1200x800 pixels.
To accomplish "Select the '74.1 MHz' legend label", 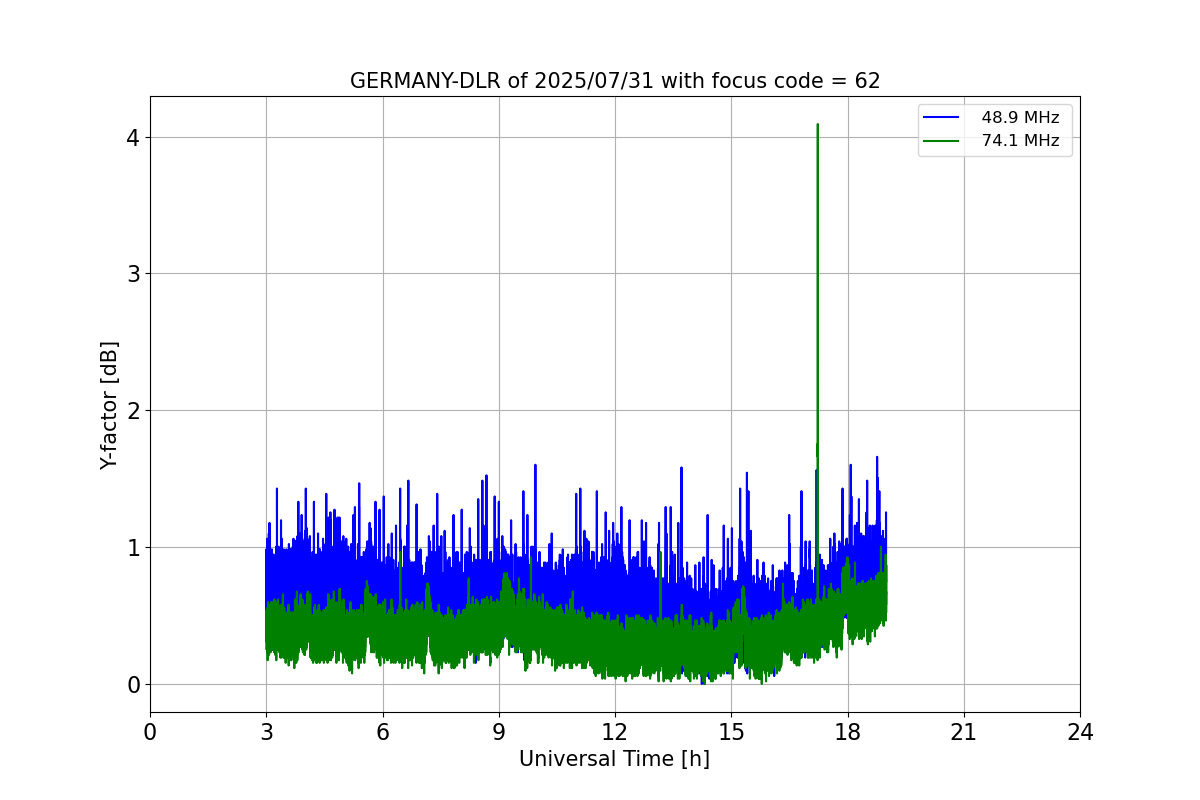I will coord(1020,141).
